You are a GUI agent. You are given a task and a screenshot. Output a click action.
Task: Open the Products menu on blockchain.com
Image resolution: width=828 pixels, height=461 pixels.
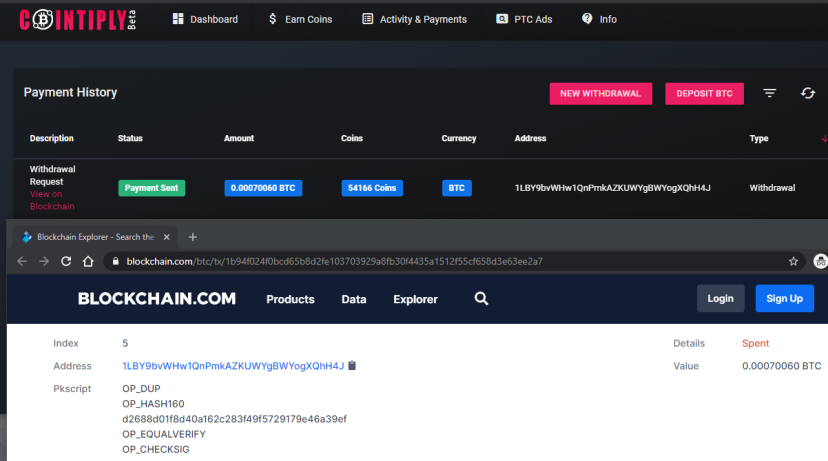290,299
